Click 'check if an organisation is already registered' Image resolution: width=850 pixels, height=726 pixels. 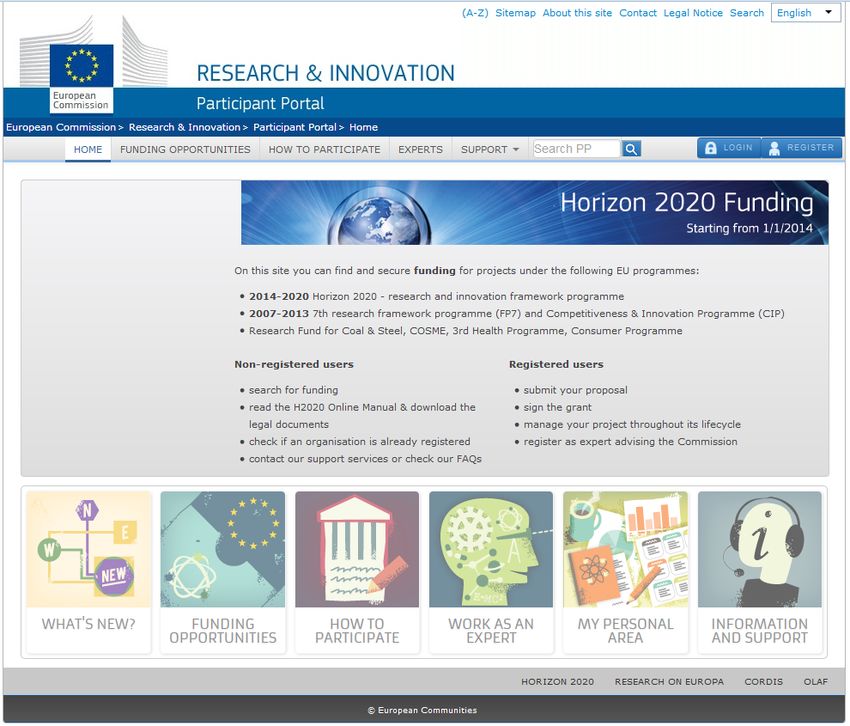pyautogui.click(x=359, y=441)
